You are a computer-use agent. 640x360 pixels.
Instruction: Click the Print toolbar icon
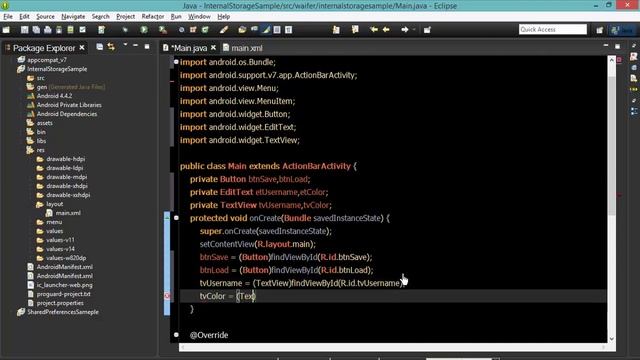(48, 30)
